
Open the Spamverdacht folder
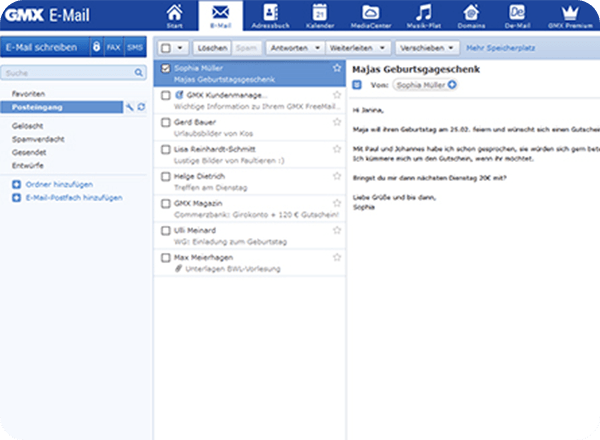click(x=38, y=139)
